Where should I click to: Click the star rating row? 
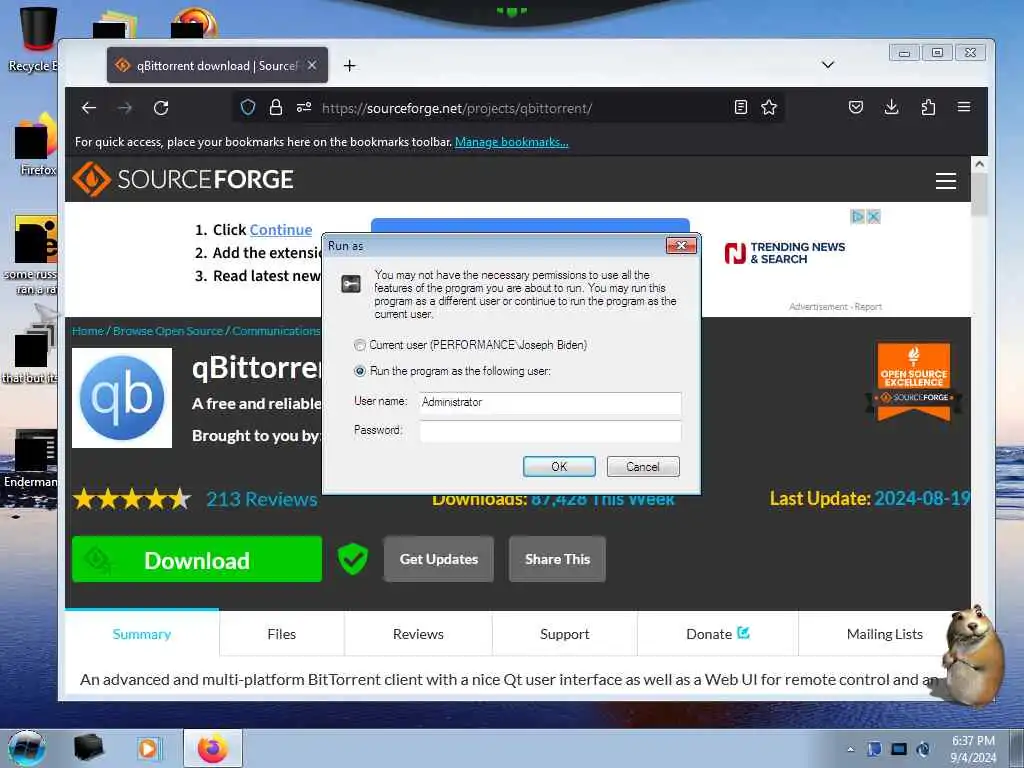pyautogui.click(x=132, y=499)
